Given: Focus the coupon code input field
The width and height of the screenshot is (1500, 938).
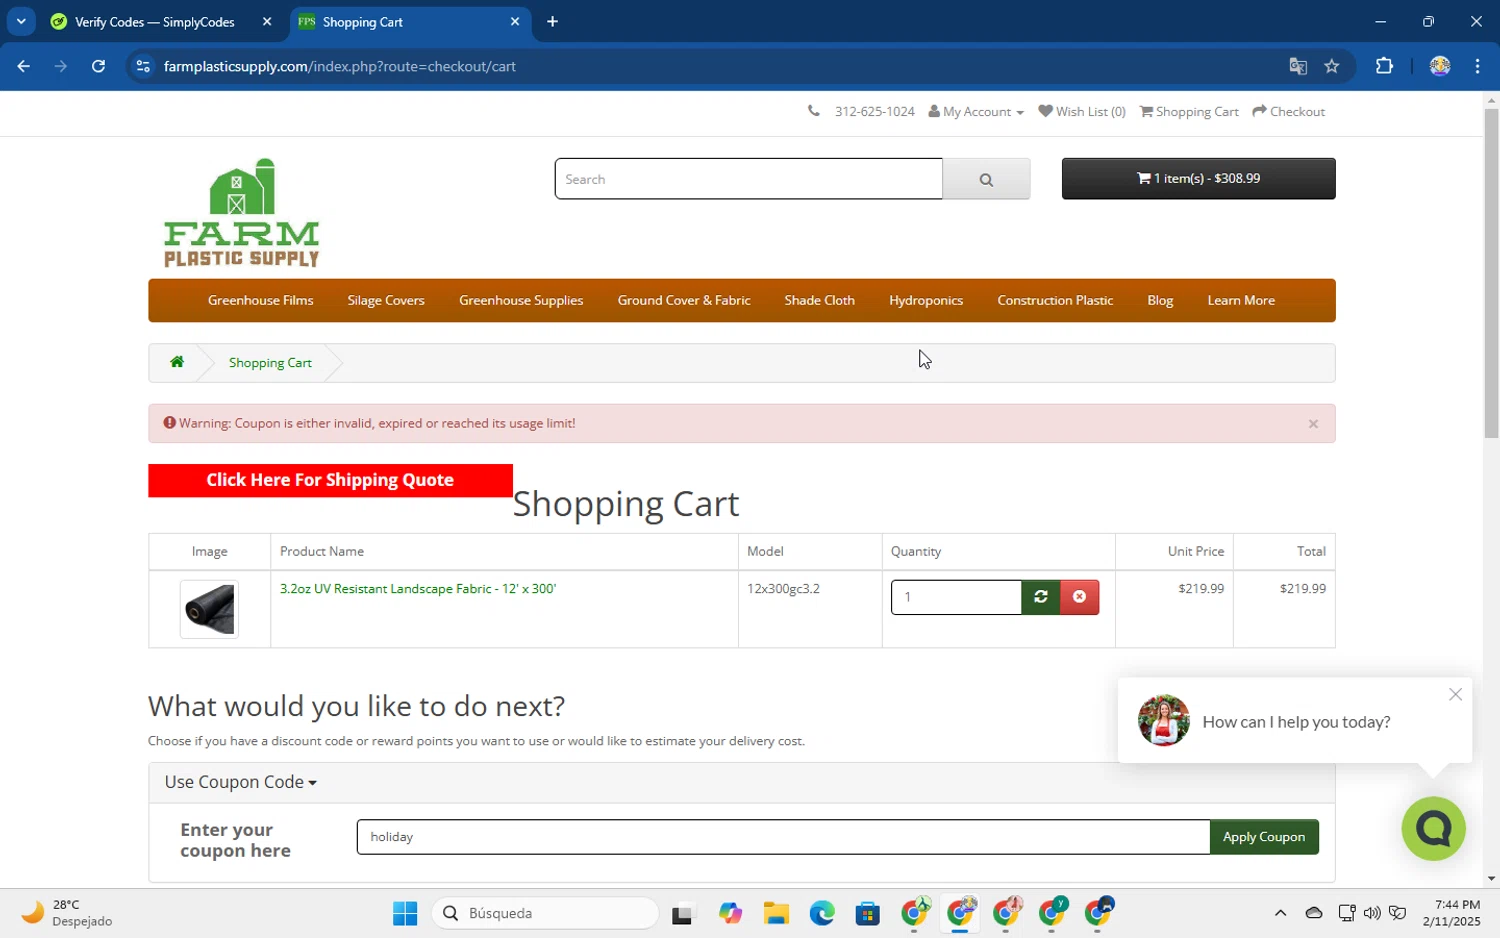Looking at the screenshot, I should click(x=783, y=837).
